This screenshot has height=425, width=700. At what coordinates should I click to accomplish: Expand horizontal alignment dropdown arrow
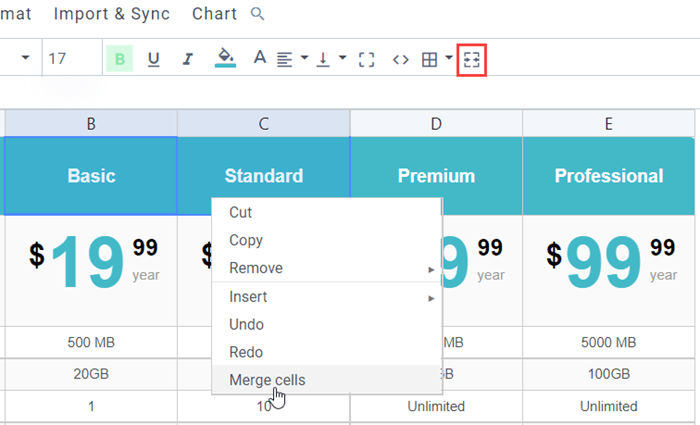pos(303,59)
